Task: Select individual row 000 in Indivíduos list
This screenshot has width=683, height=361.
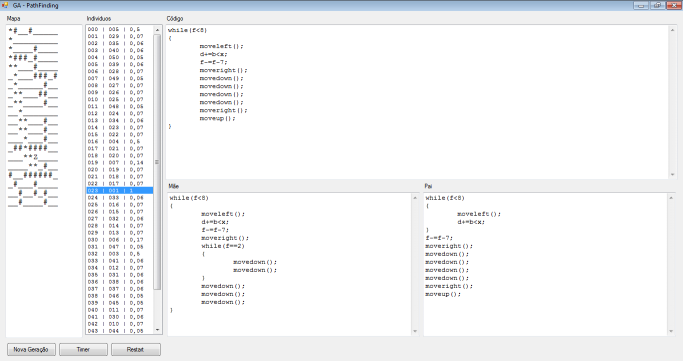Action: point(120,29)
